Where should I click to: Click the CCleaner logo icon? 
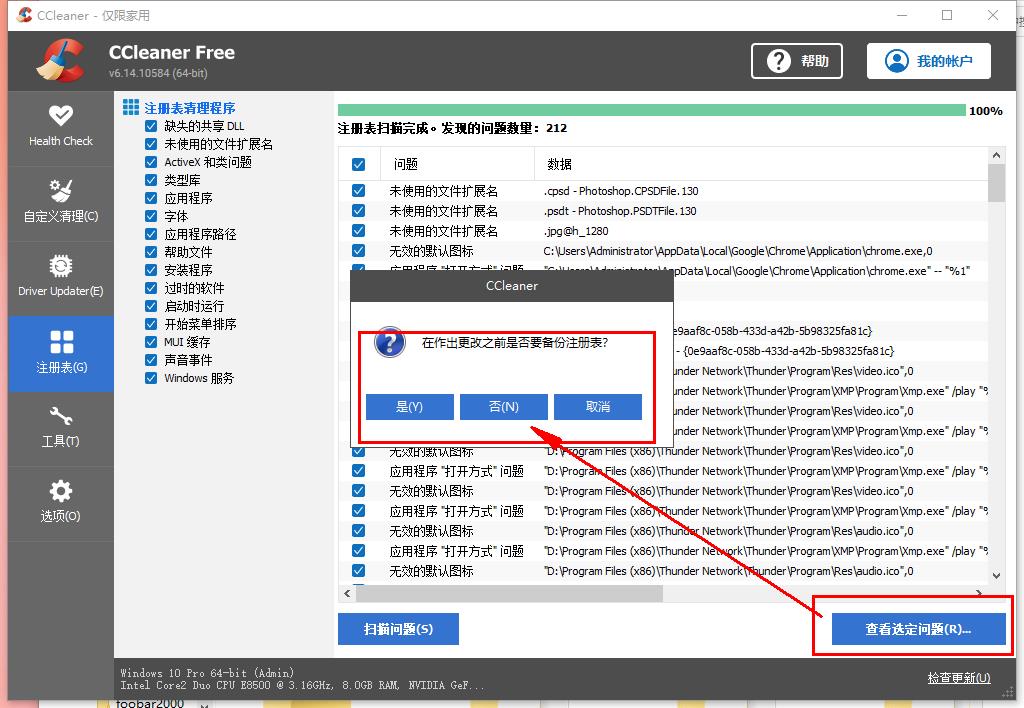tap(58, 60)
